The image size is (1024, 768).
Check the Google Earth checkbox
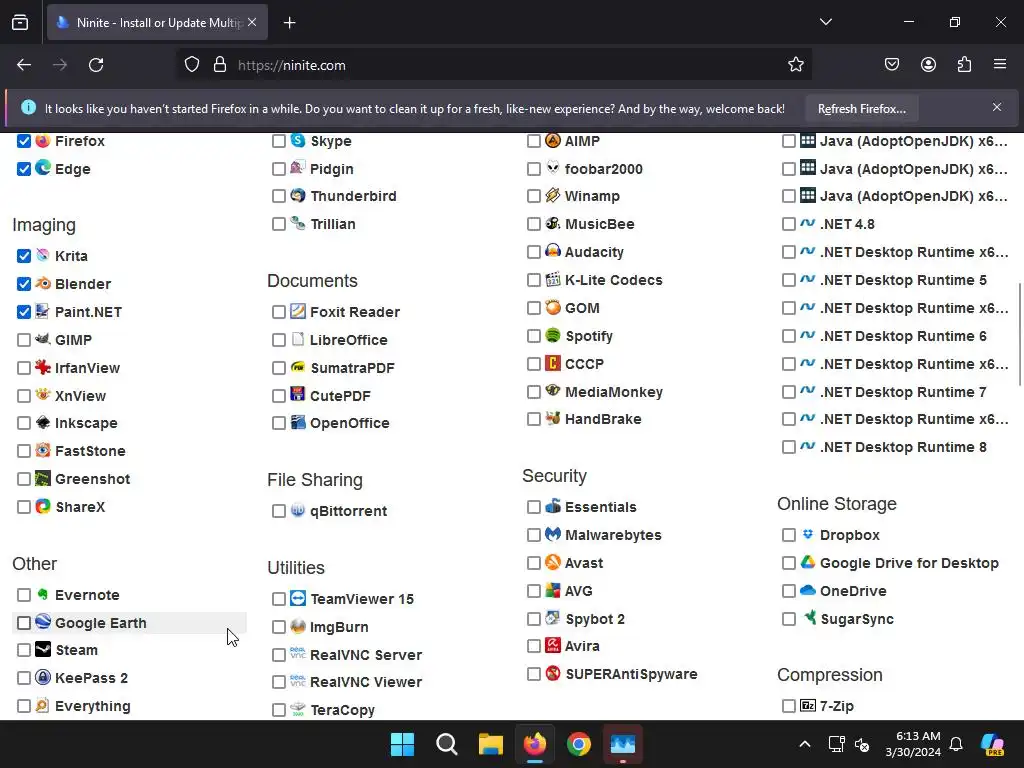(24, 623)
